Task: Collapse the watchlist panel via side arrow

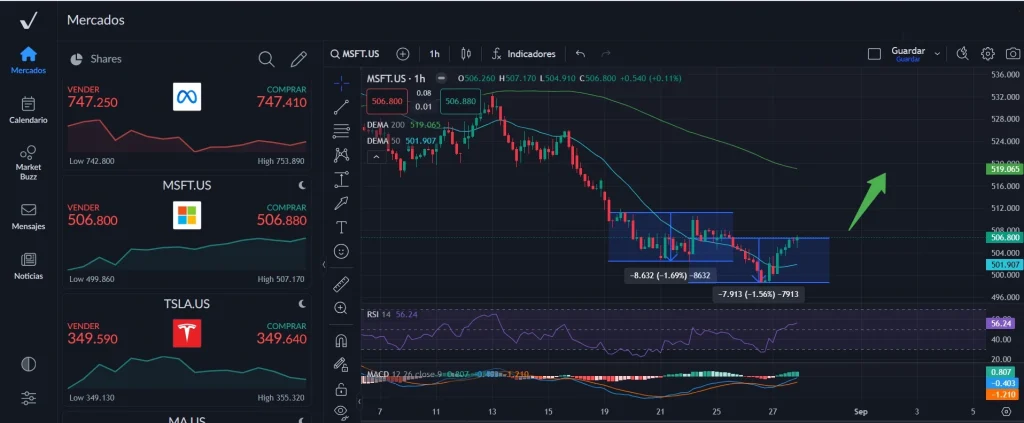Action: click(324, 264)
